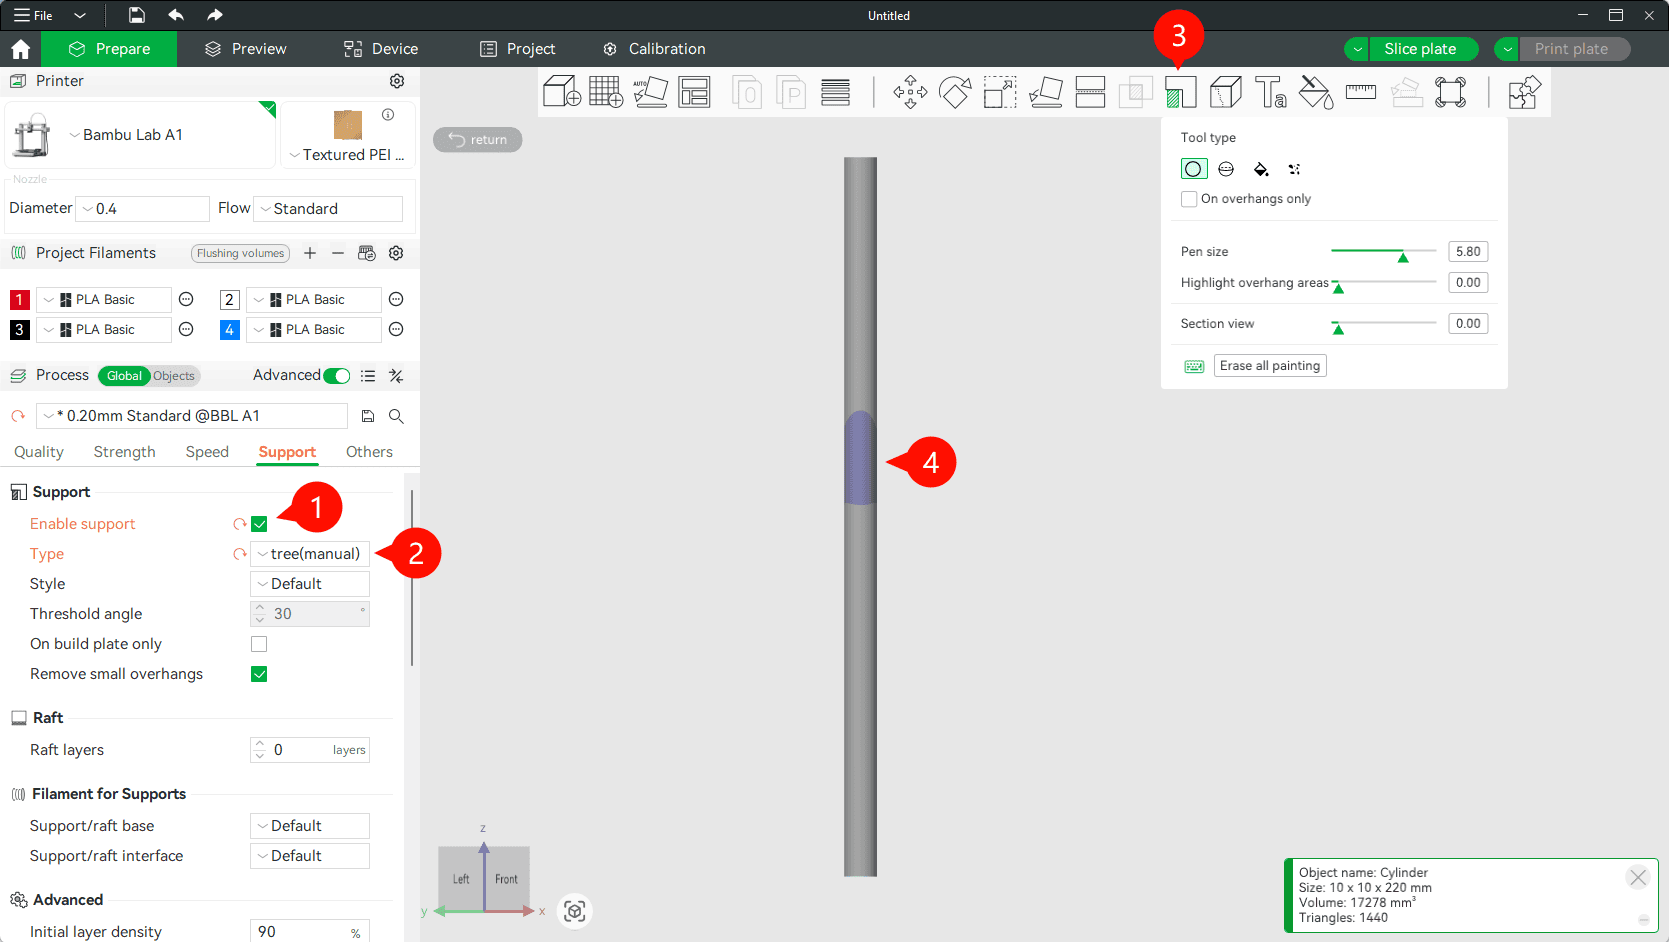Image resolution: width=1669 pixels, height=942 pixels.
Task: Select the Text shape tool
Action: tap(1270, 93)
